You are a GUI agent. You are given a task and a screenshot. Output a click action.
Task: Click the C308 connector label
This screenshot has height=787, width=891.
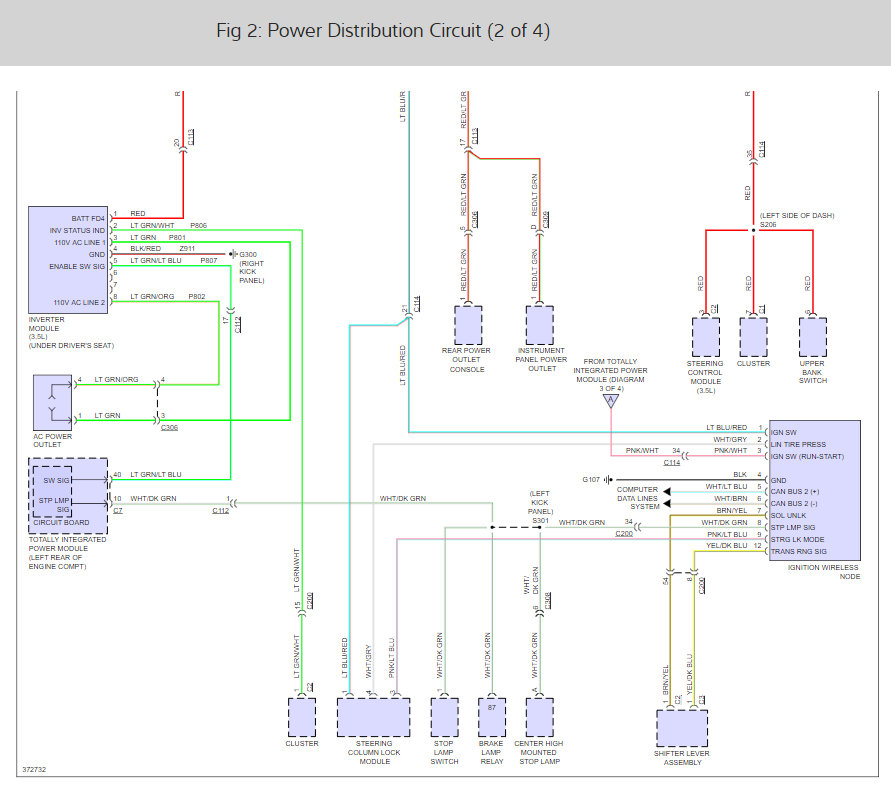(x=547, y=600)
